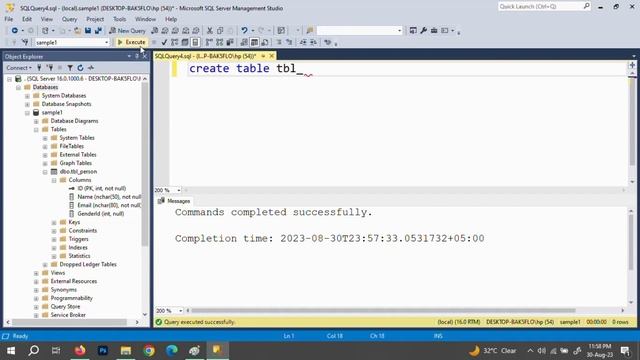Click the Results to Grid icon
This screenshot has height=360, width=640.
[x=254, y=42]
